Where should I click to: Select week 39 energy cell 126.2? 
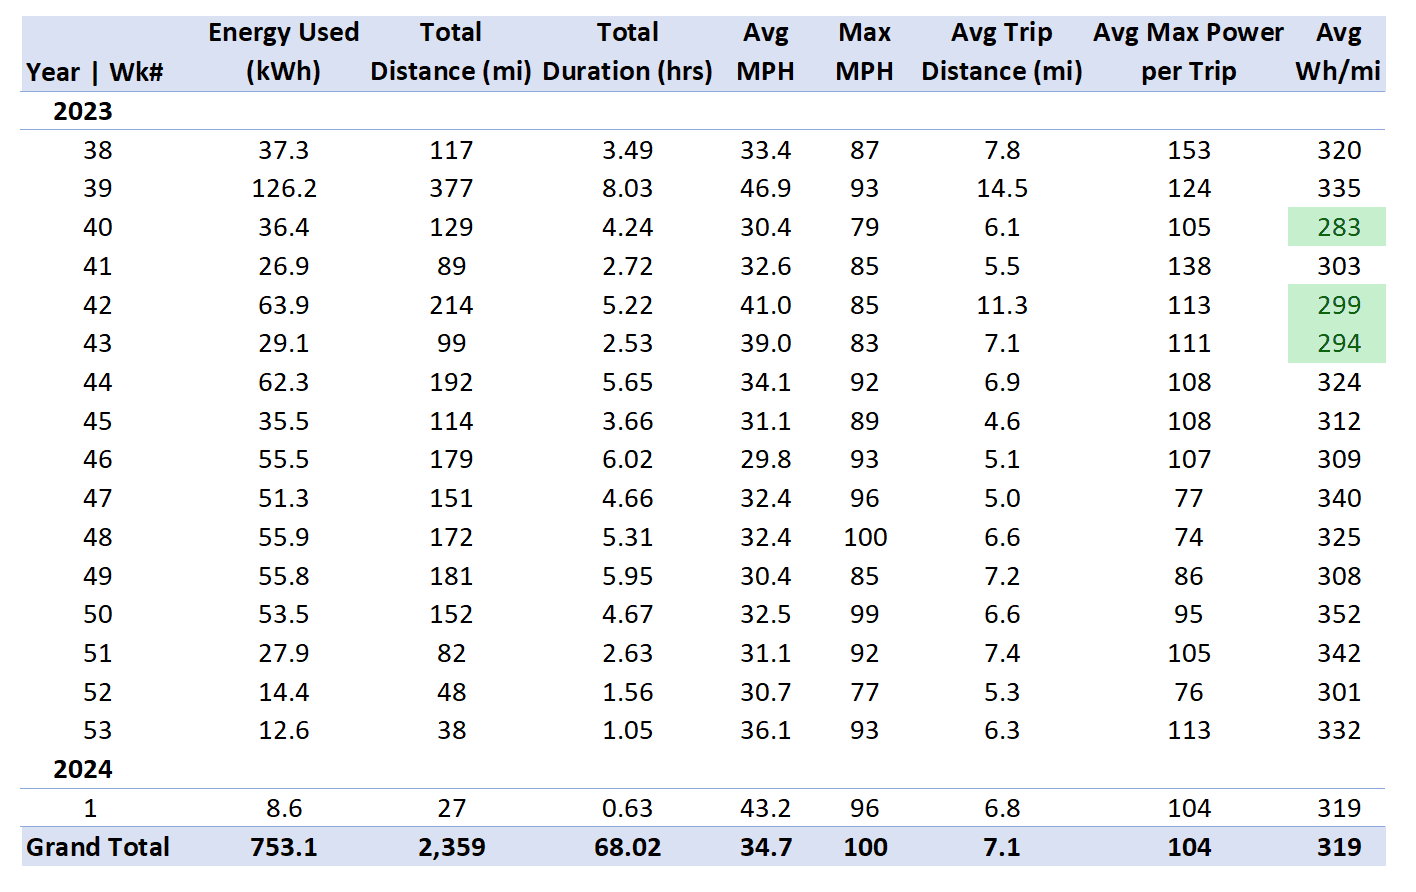(x=284, y=188)
